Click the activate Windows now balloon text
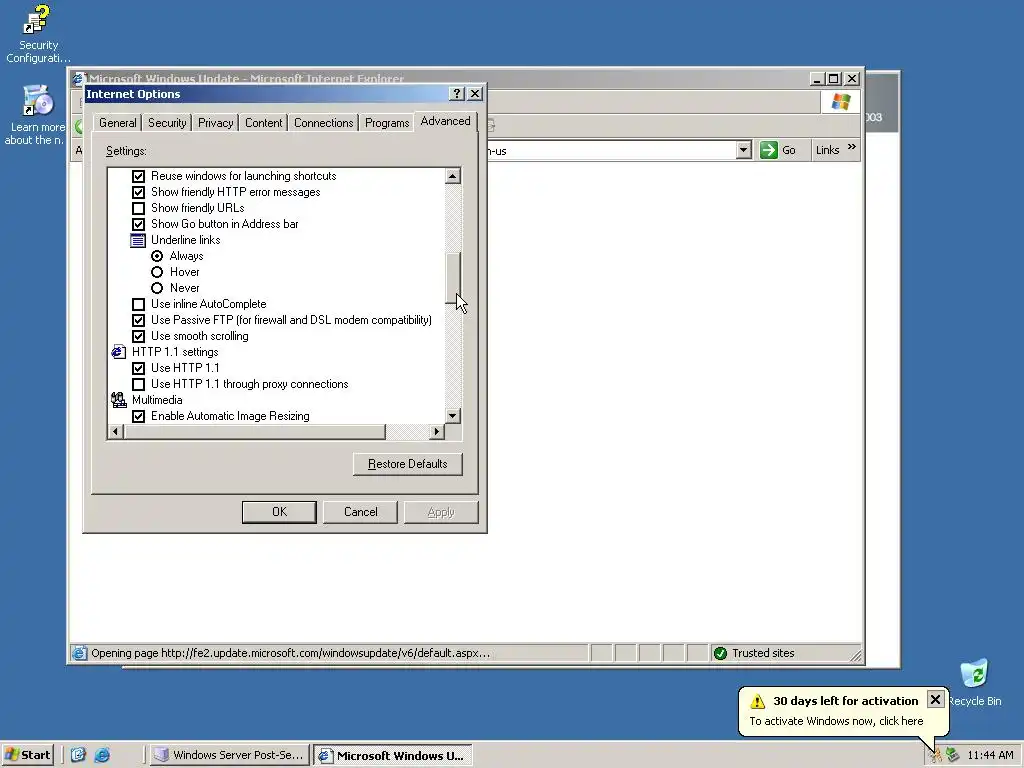The image size is (1024, 768). [x=836, y=721]
